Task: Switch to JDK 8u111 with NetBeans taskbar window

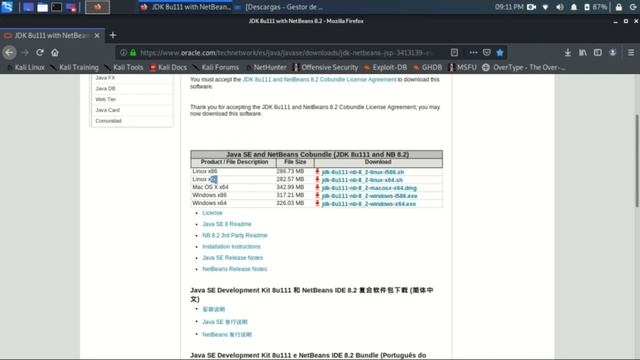Action: coord(186,7)
